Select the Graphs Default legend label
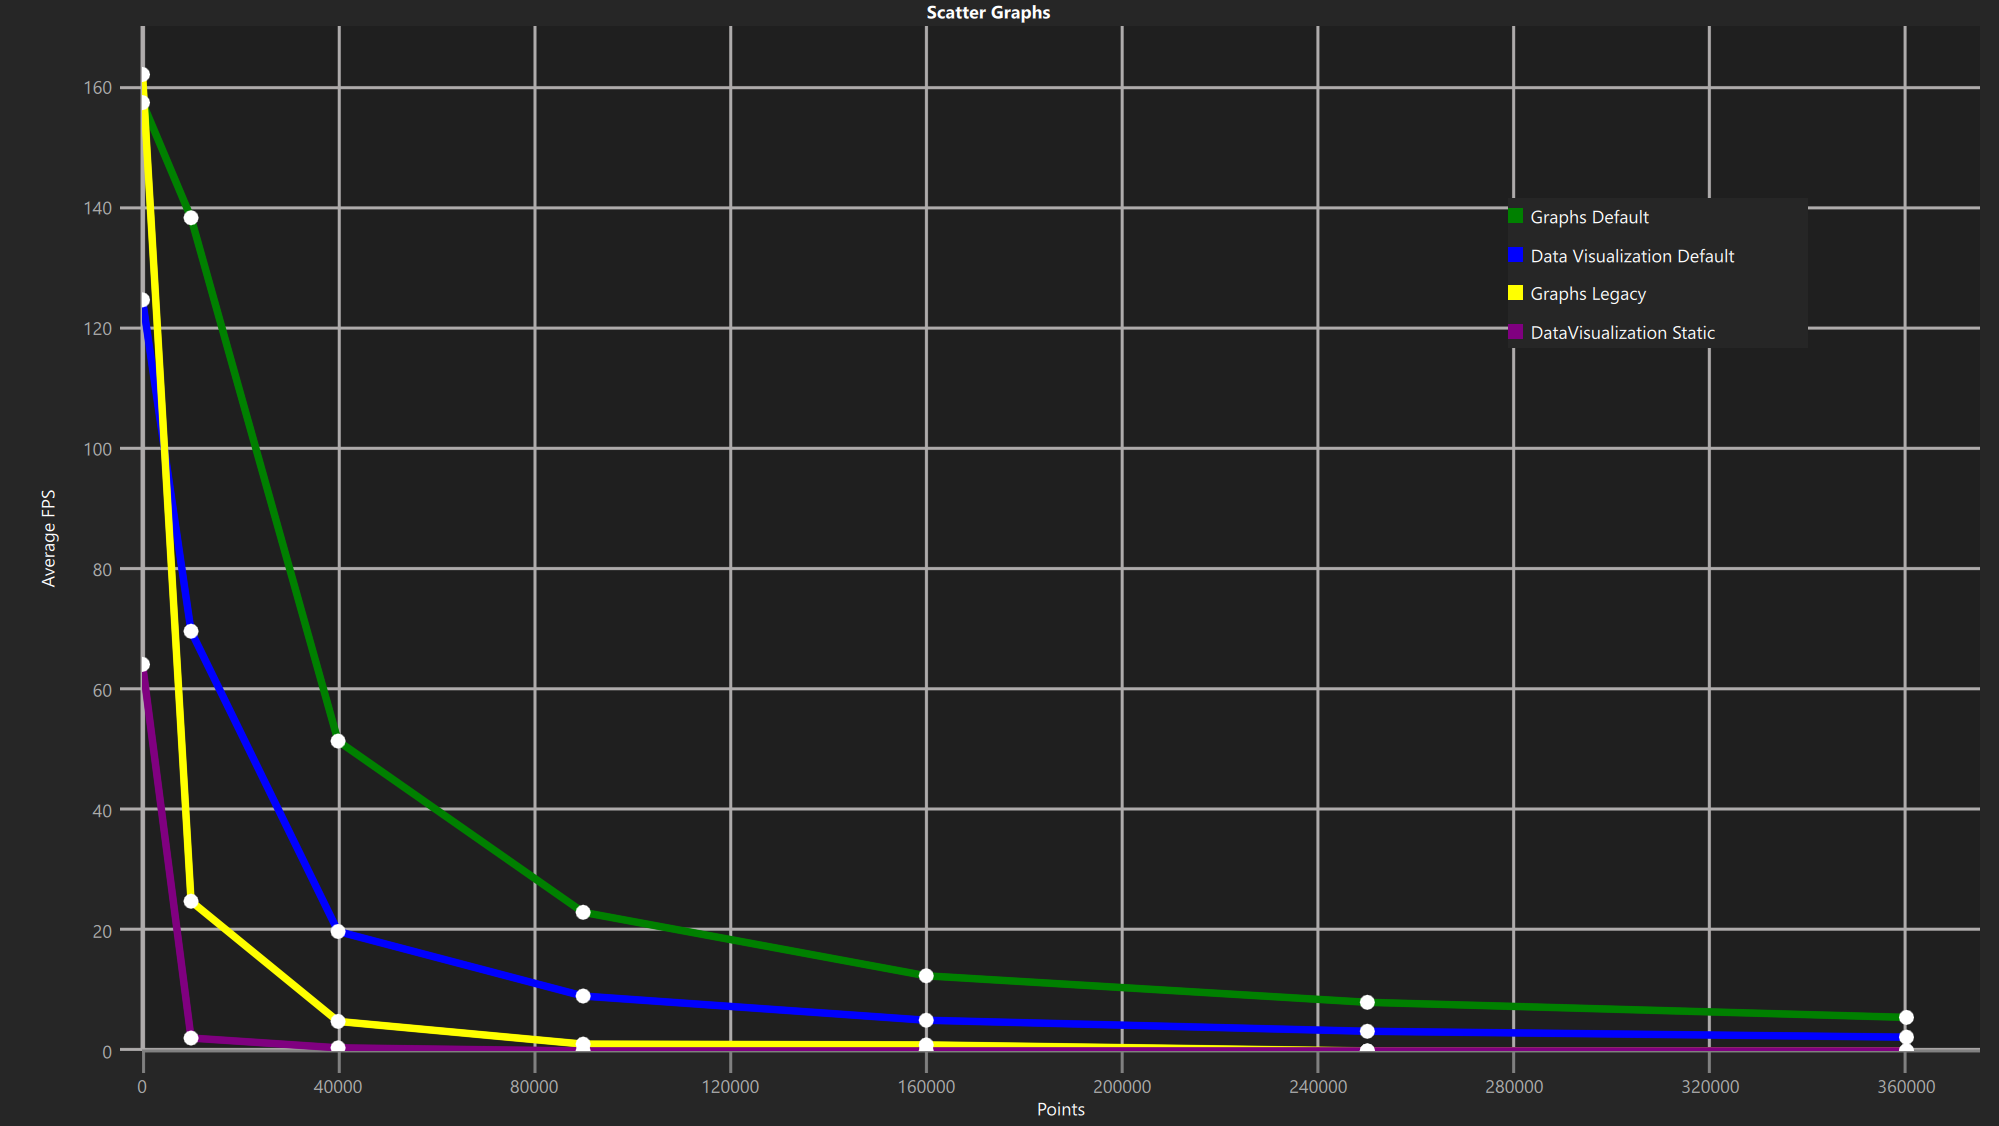The image size is (1999, 1126). 1588,217
